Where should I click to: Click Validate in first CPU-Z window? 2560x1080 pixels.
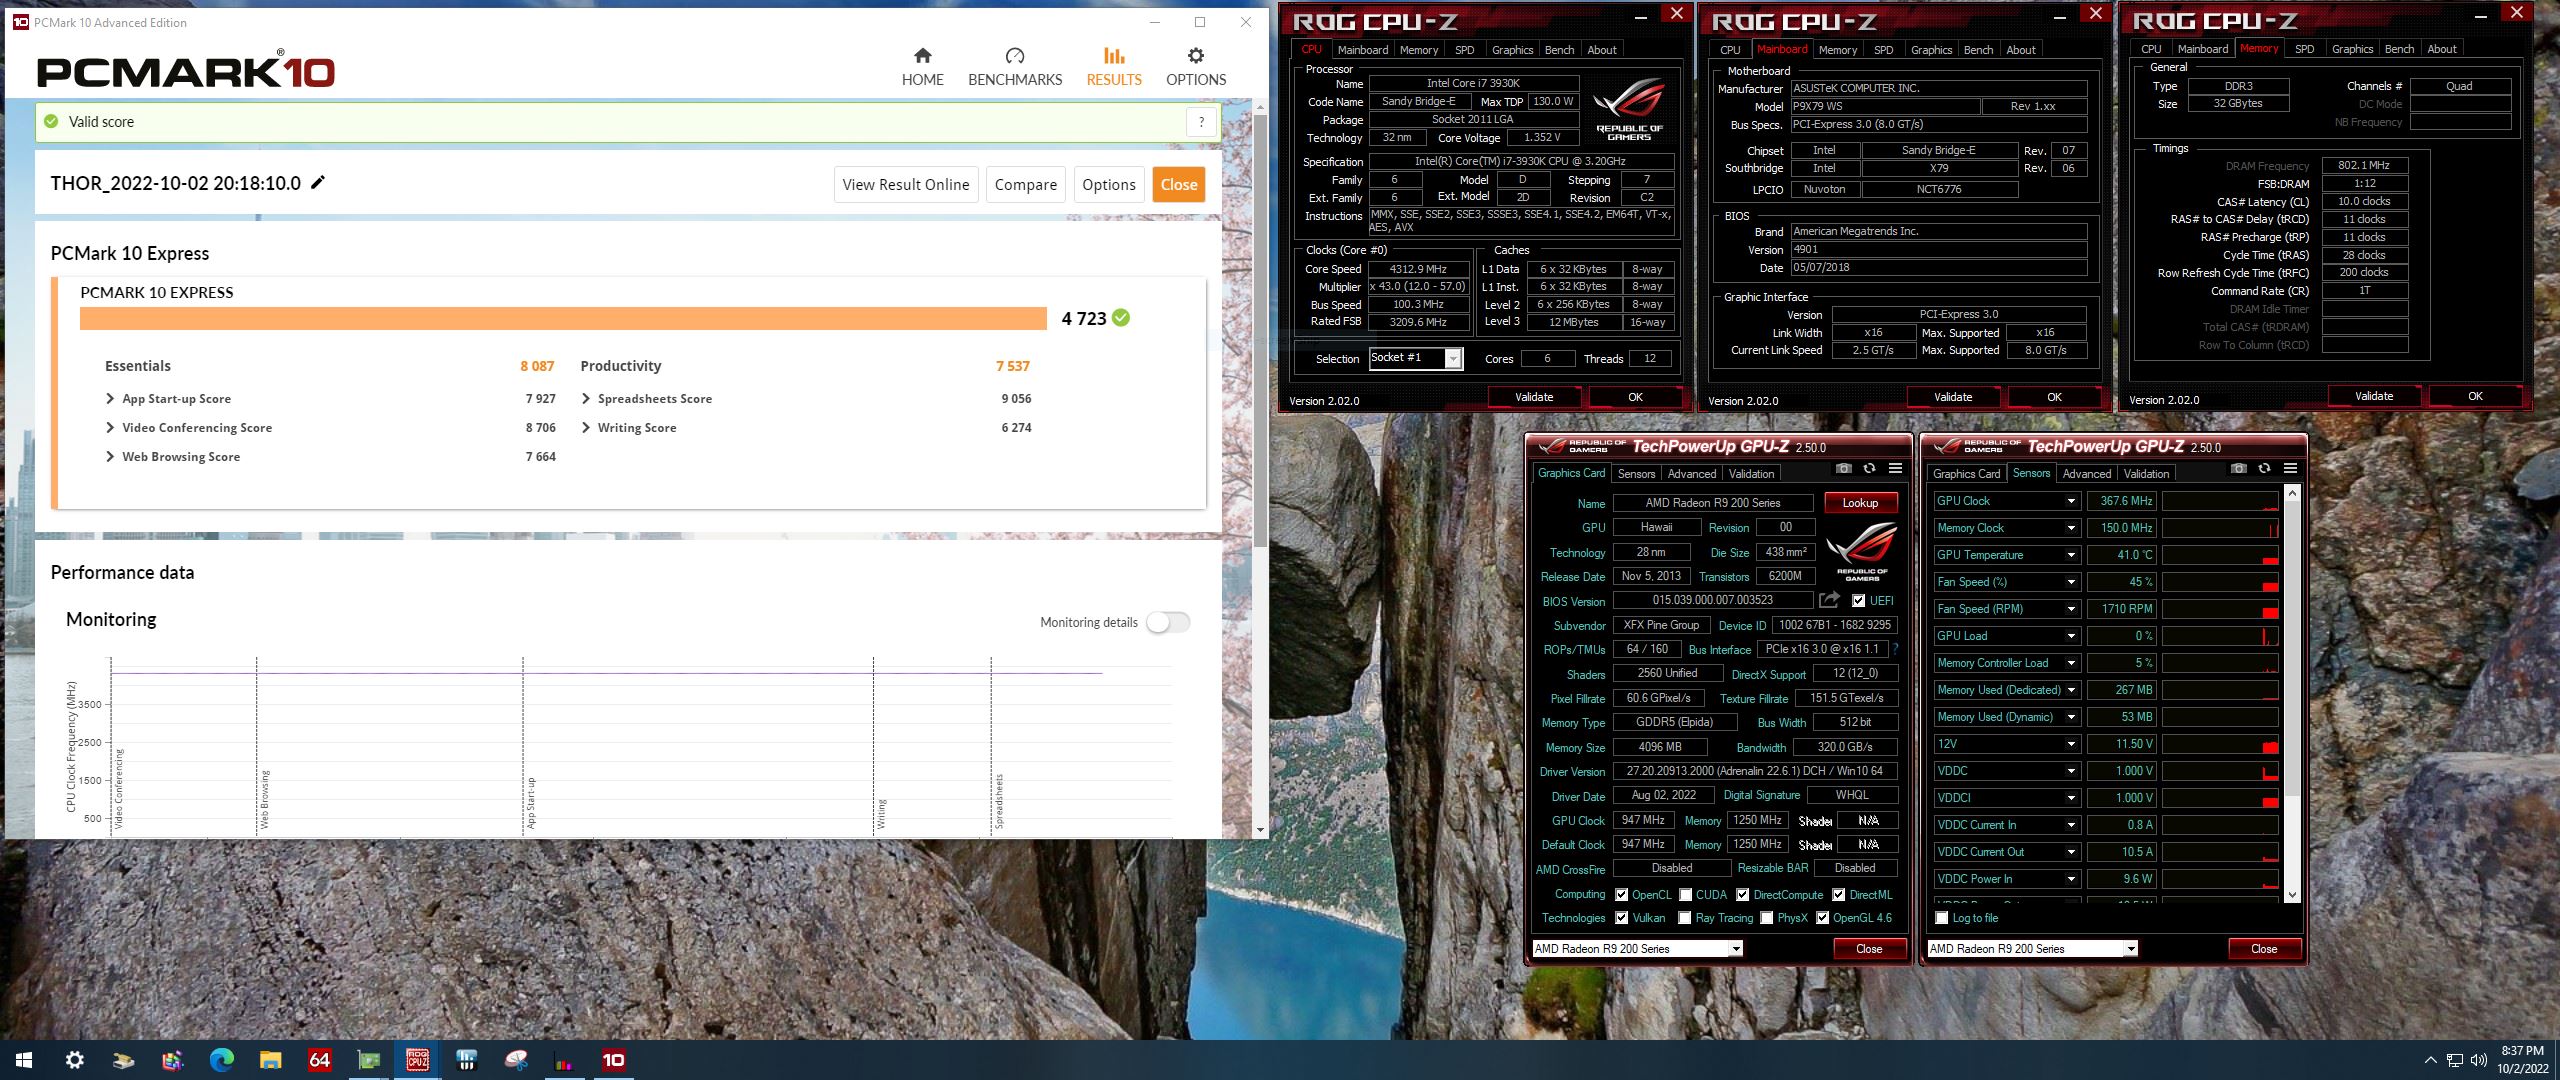tap(1533, 397)
